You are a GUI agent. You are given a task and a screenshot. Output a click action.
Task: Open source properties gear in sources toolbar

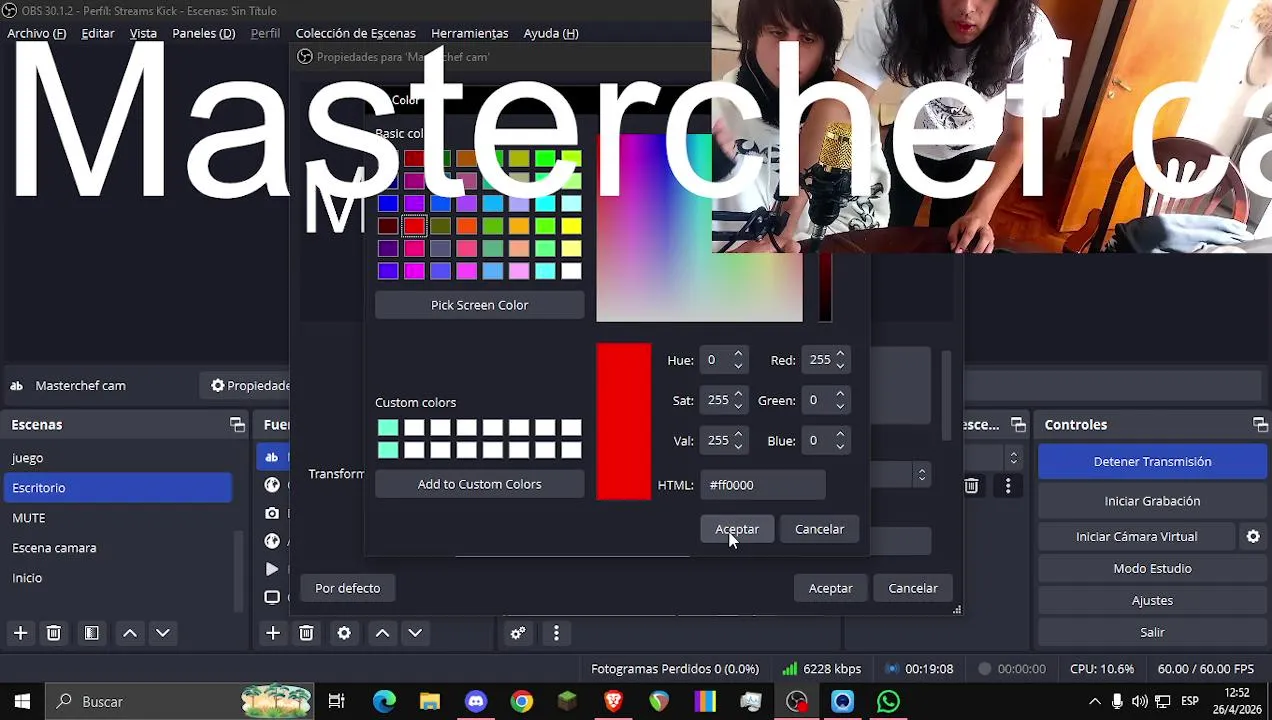pos(344,633)
